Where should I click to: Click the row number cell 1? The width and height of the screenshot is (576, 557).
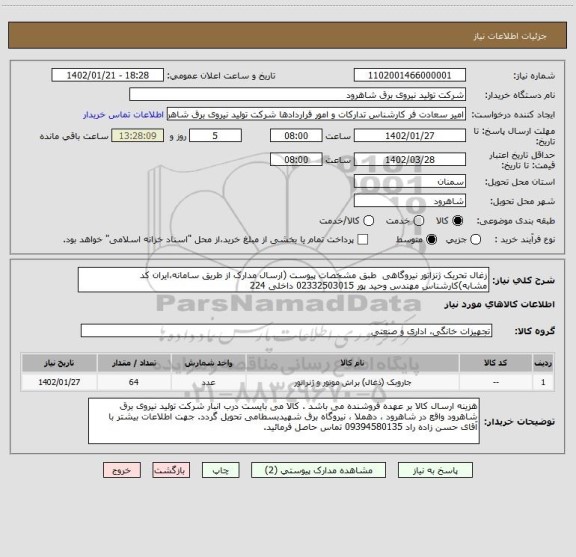tap(543, 382)
